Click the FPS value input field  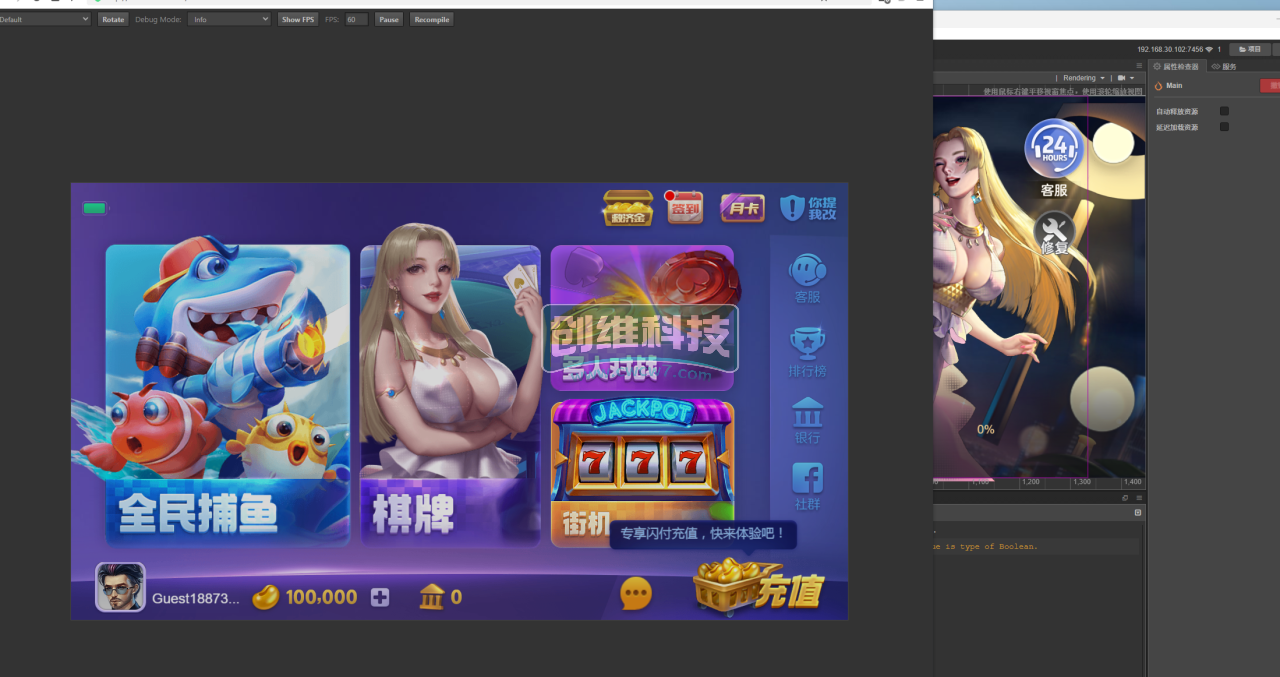click(356, 19)
